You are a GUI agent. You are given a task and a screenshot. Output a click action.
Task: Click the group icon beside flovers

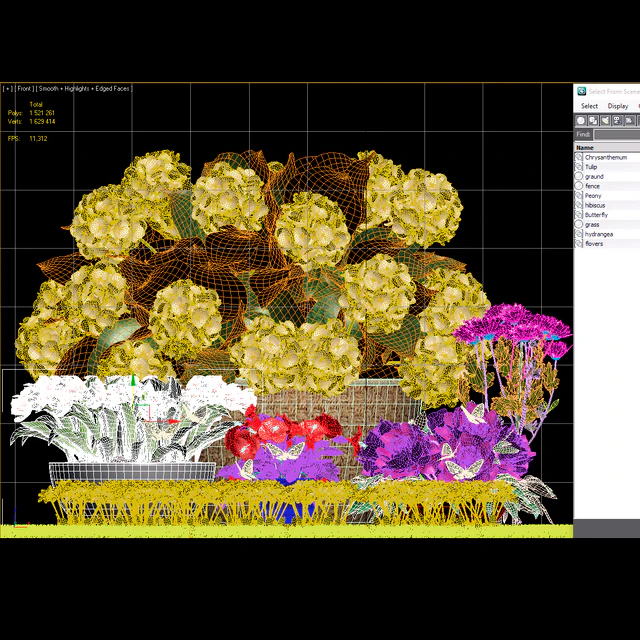[x=579, y=244]
